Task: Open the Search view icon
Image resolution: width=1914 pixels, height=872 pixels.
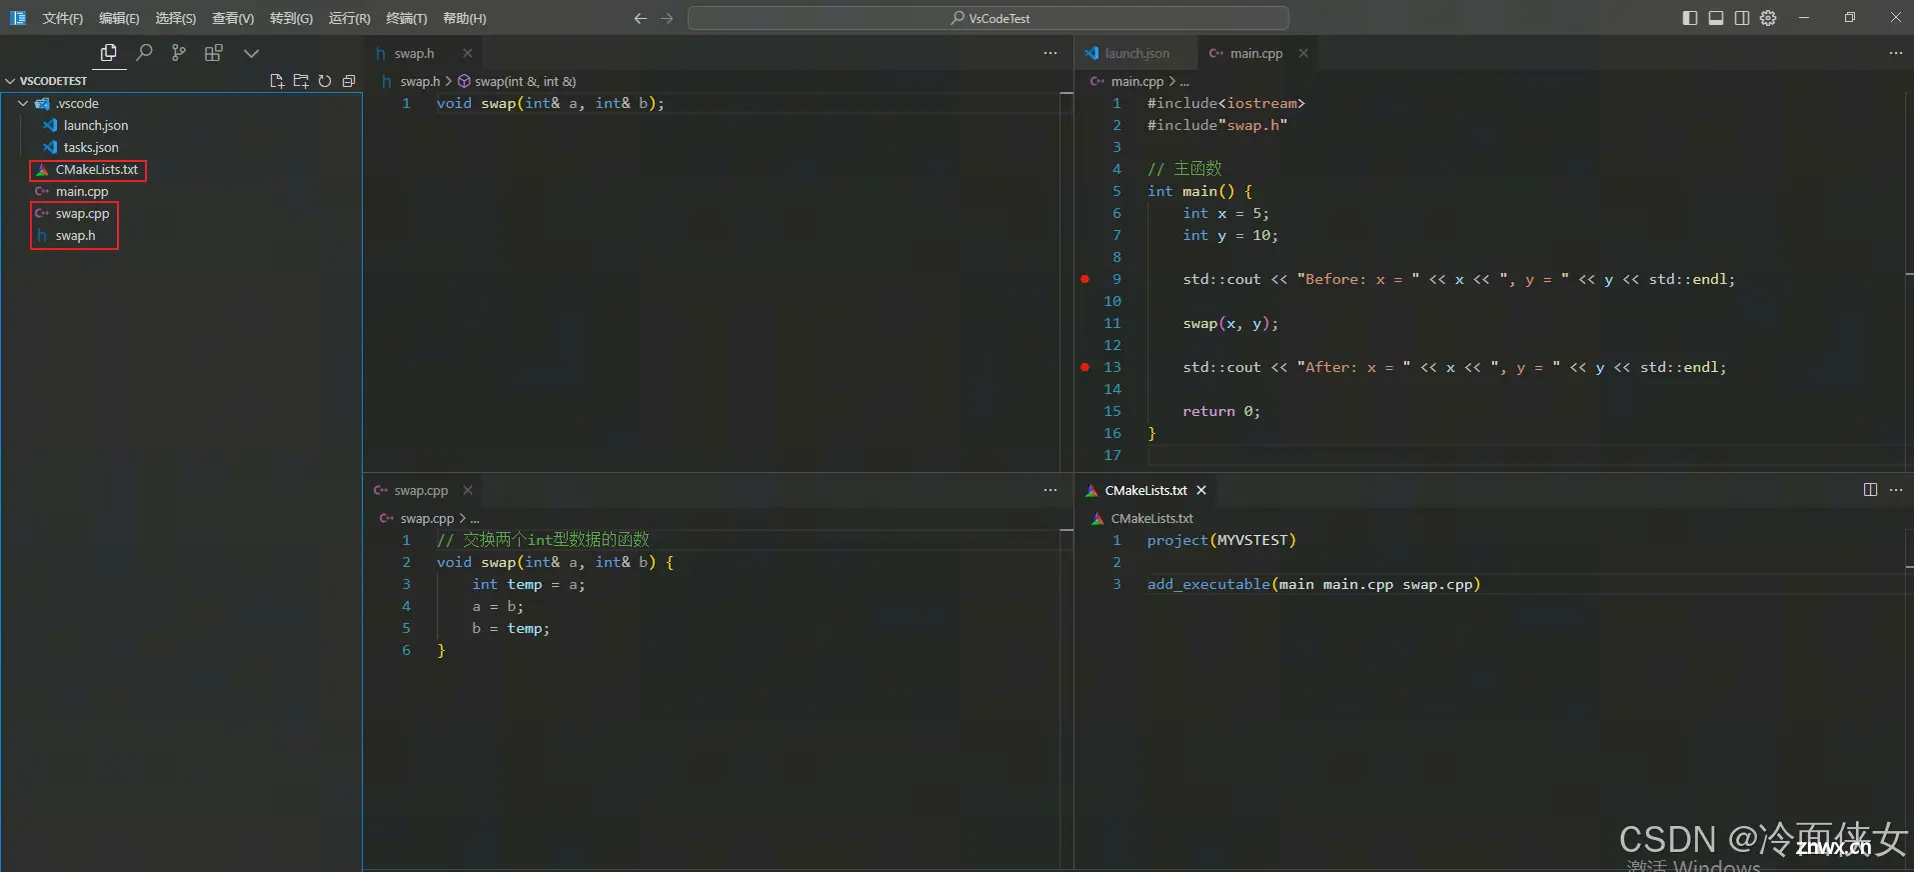Action: pyautogui.click(x=144, y=53)
